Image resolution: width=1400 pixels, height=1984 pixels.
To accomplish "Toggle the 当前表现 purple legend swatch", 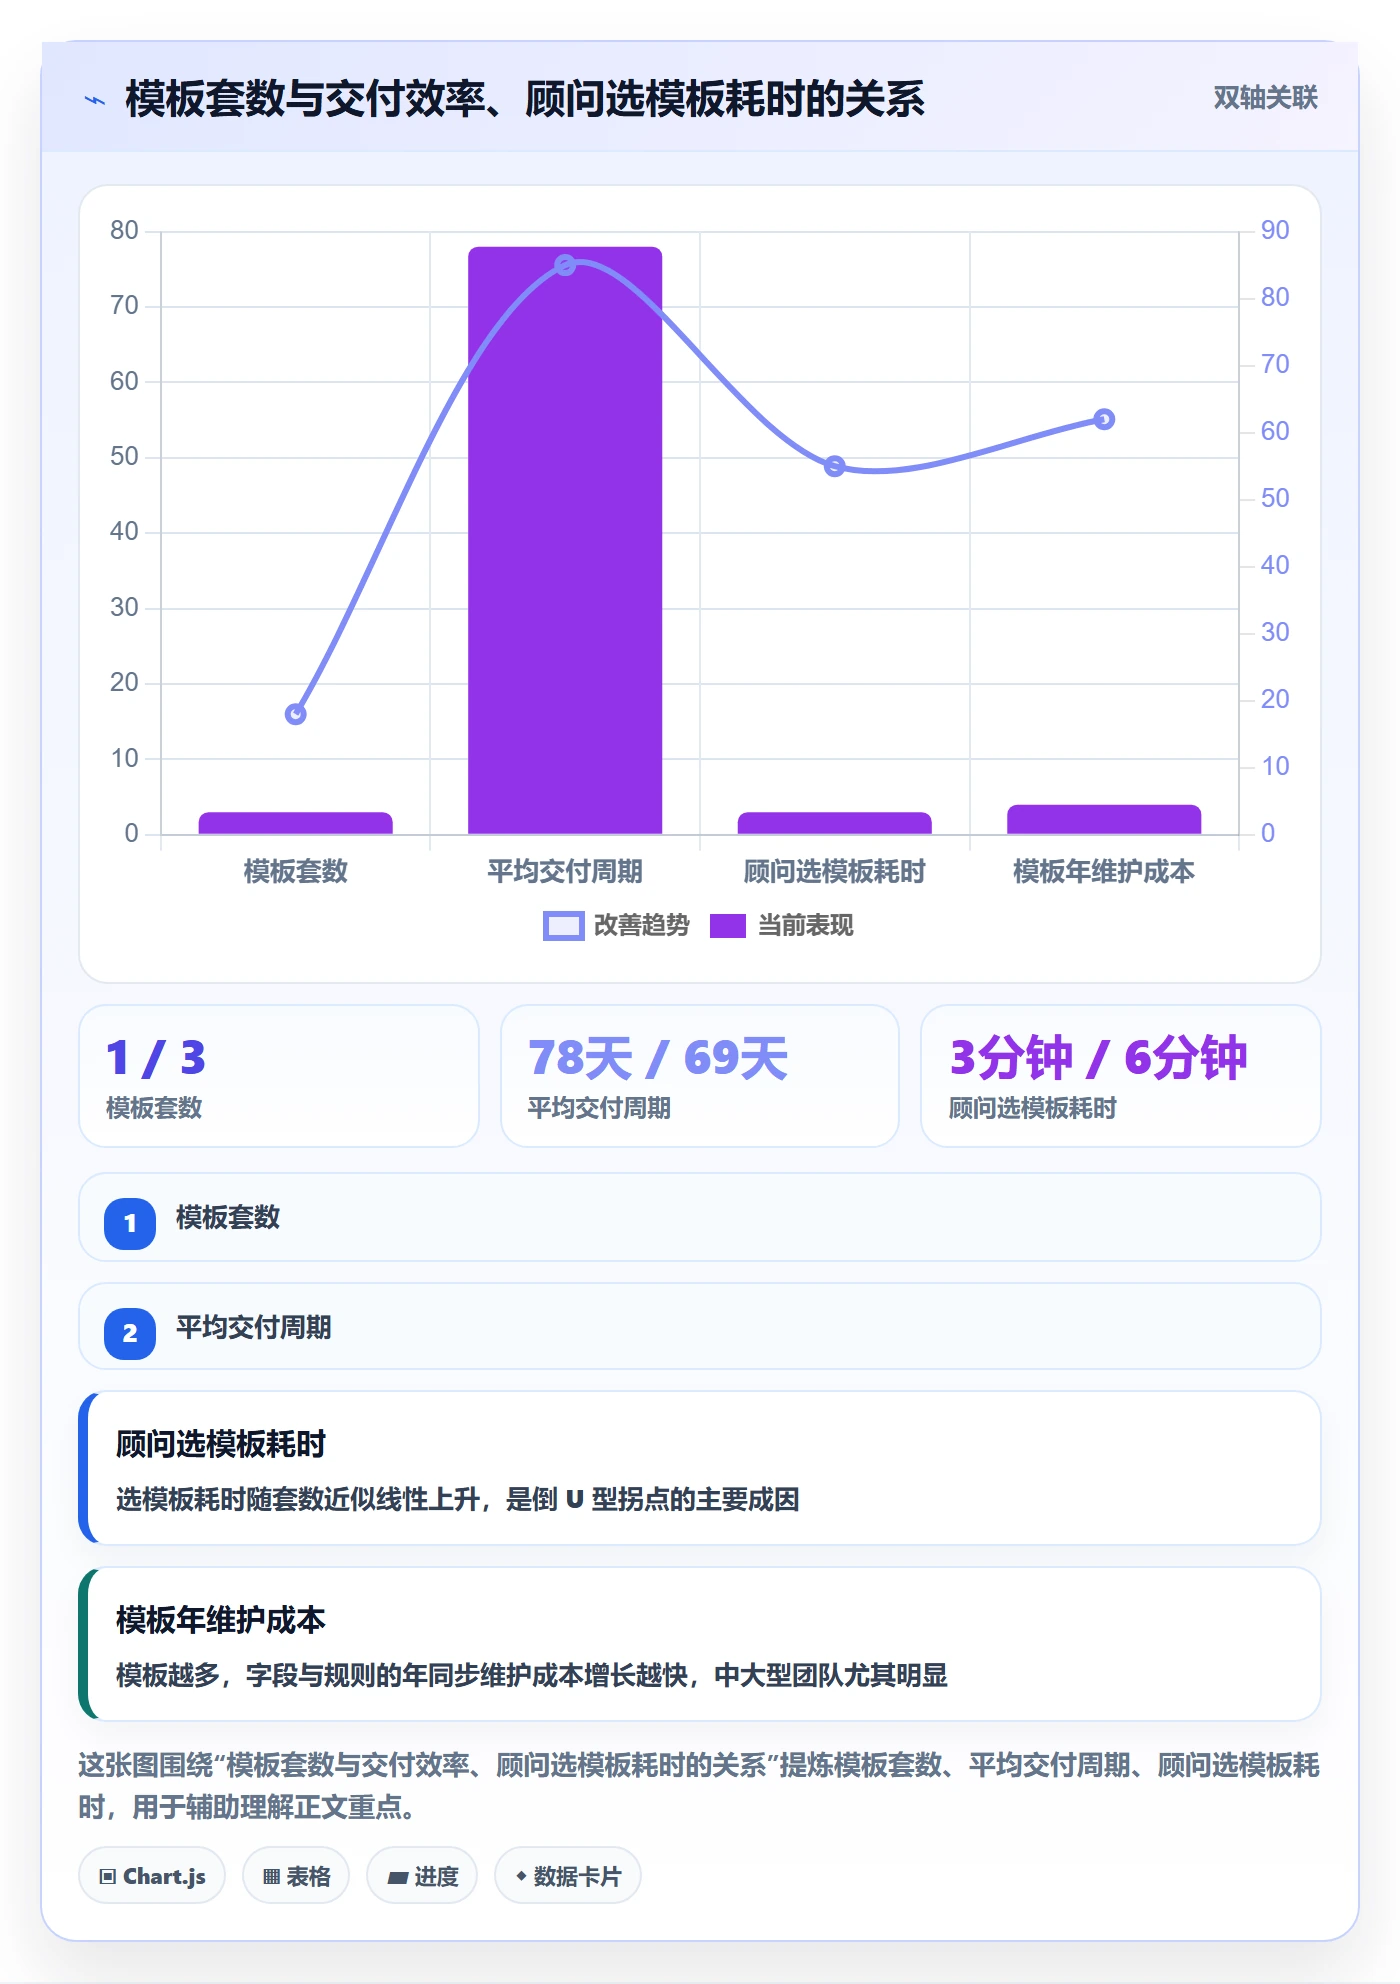I will tap(727, 926).
